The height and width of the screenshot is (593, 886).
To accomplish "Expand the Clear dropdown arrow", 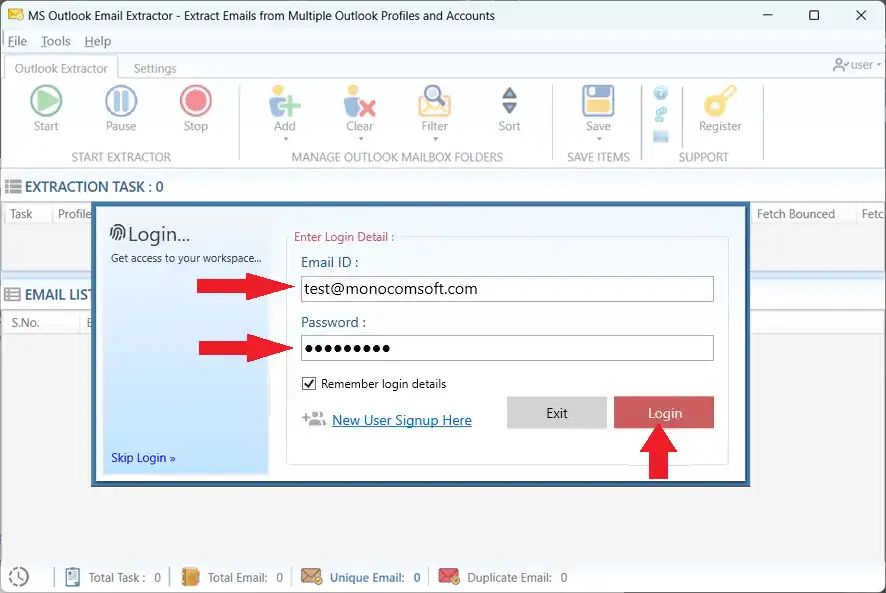I will (x=361, y=139).
